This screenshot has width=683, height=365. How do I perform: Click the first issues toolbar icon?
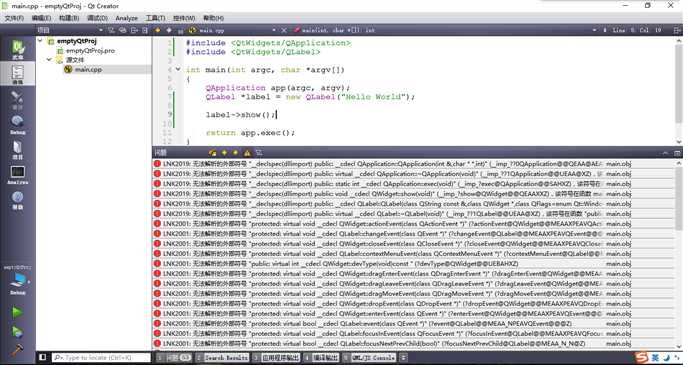[213, 152]
